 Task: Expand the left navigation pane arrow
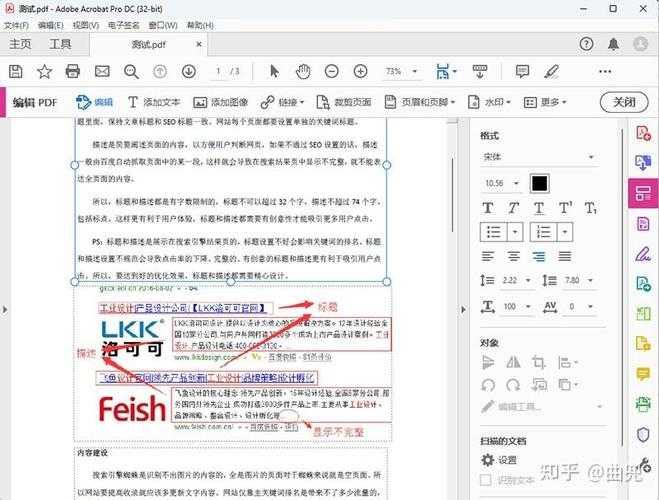coord(5,310)
